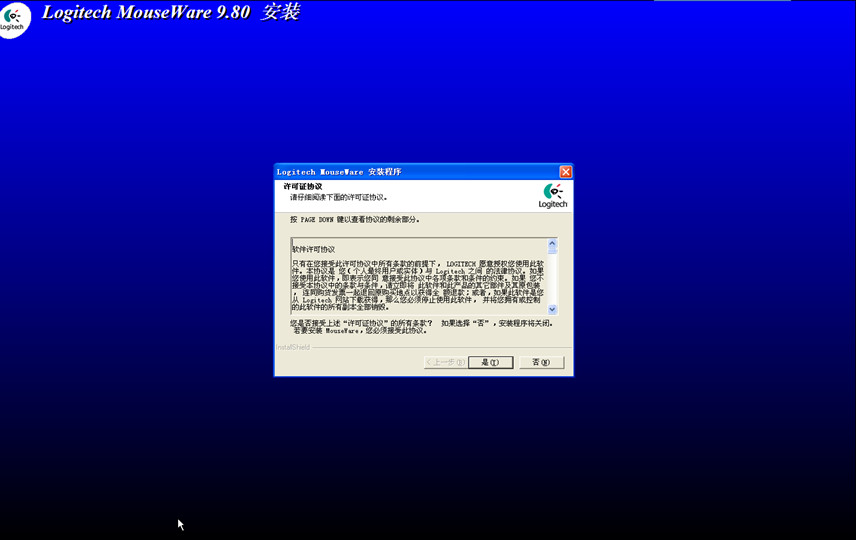Click the InstallShield label text
Image resolution: width=856 pixels, height=540 pixels.
pyautogui.click(x=293, y=347)
